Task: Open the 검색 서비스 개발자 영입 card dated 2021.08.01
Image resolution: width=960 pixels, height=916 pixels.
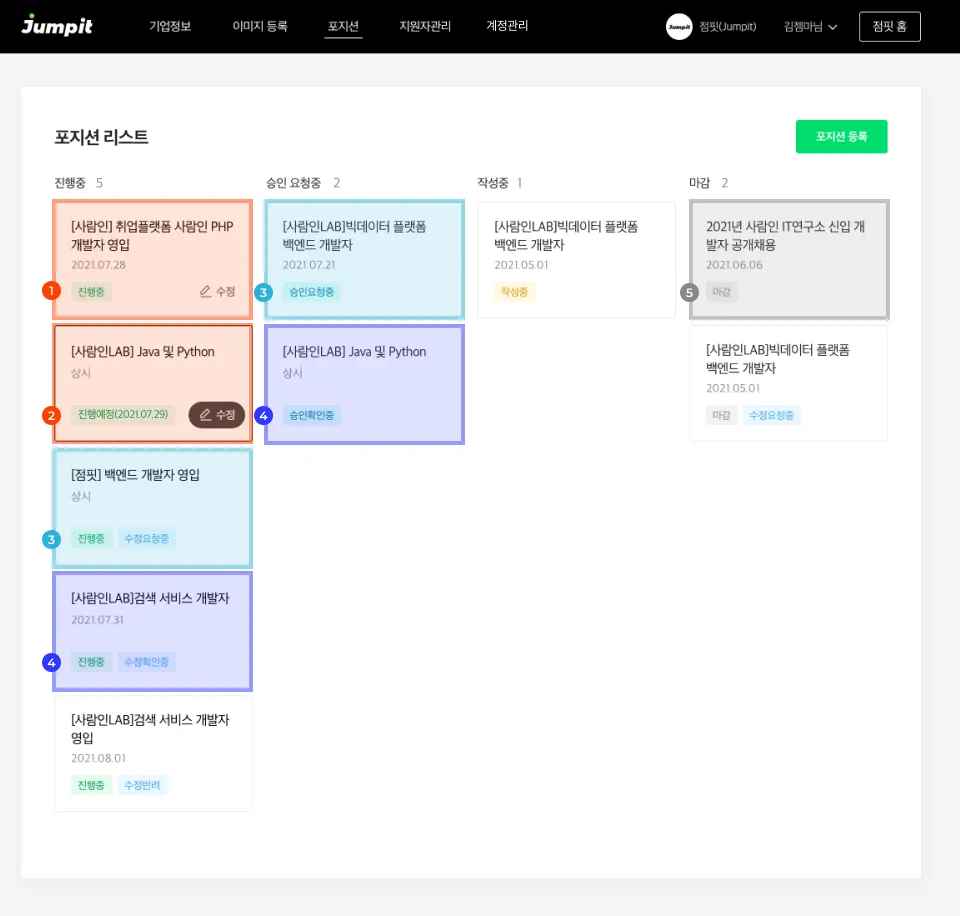Action: (x=153, y=754)
